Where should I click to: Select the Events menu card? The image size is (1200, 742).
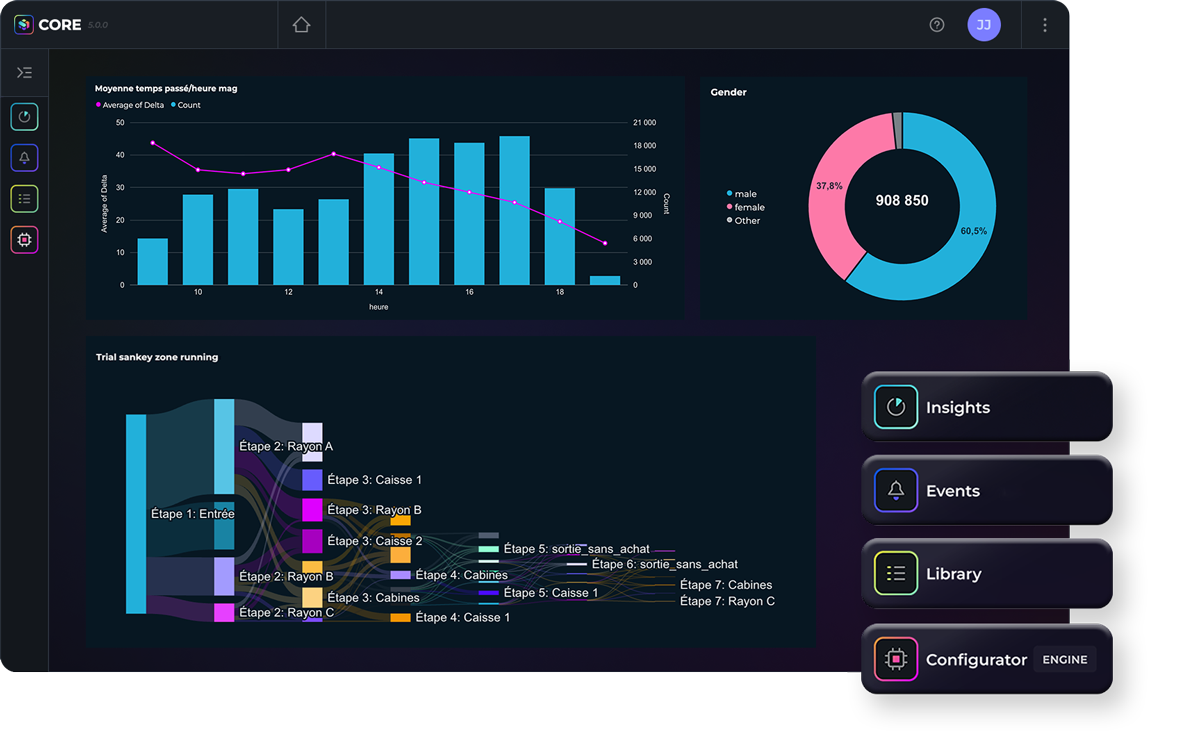(987, 491)
